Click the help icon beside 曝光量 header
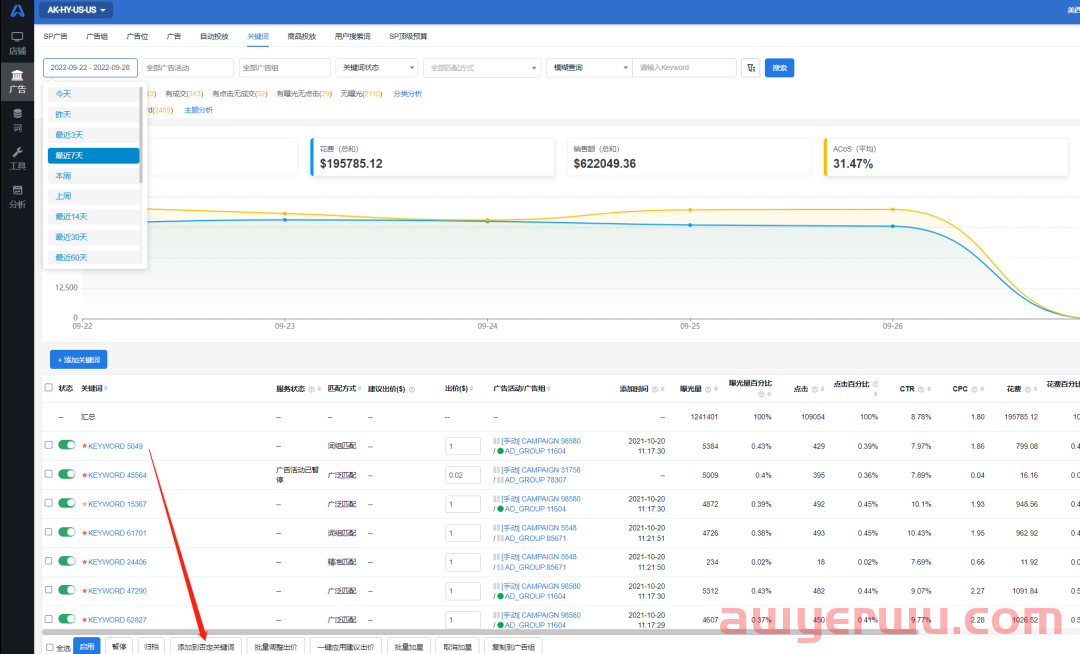Screen dimensions: 1080x654 pyautogui.click(x=709, y=390)
